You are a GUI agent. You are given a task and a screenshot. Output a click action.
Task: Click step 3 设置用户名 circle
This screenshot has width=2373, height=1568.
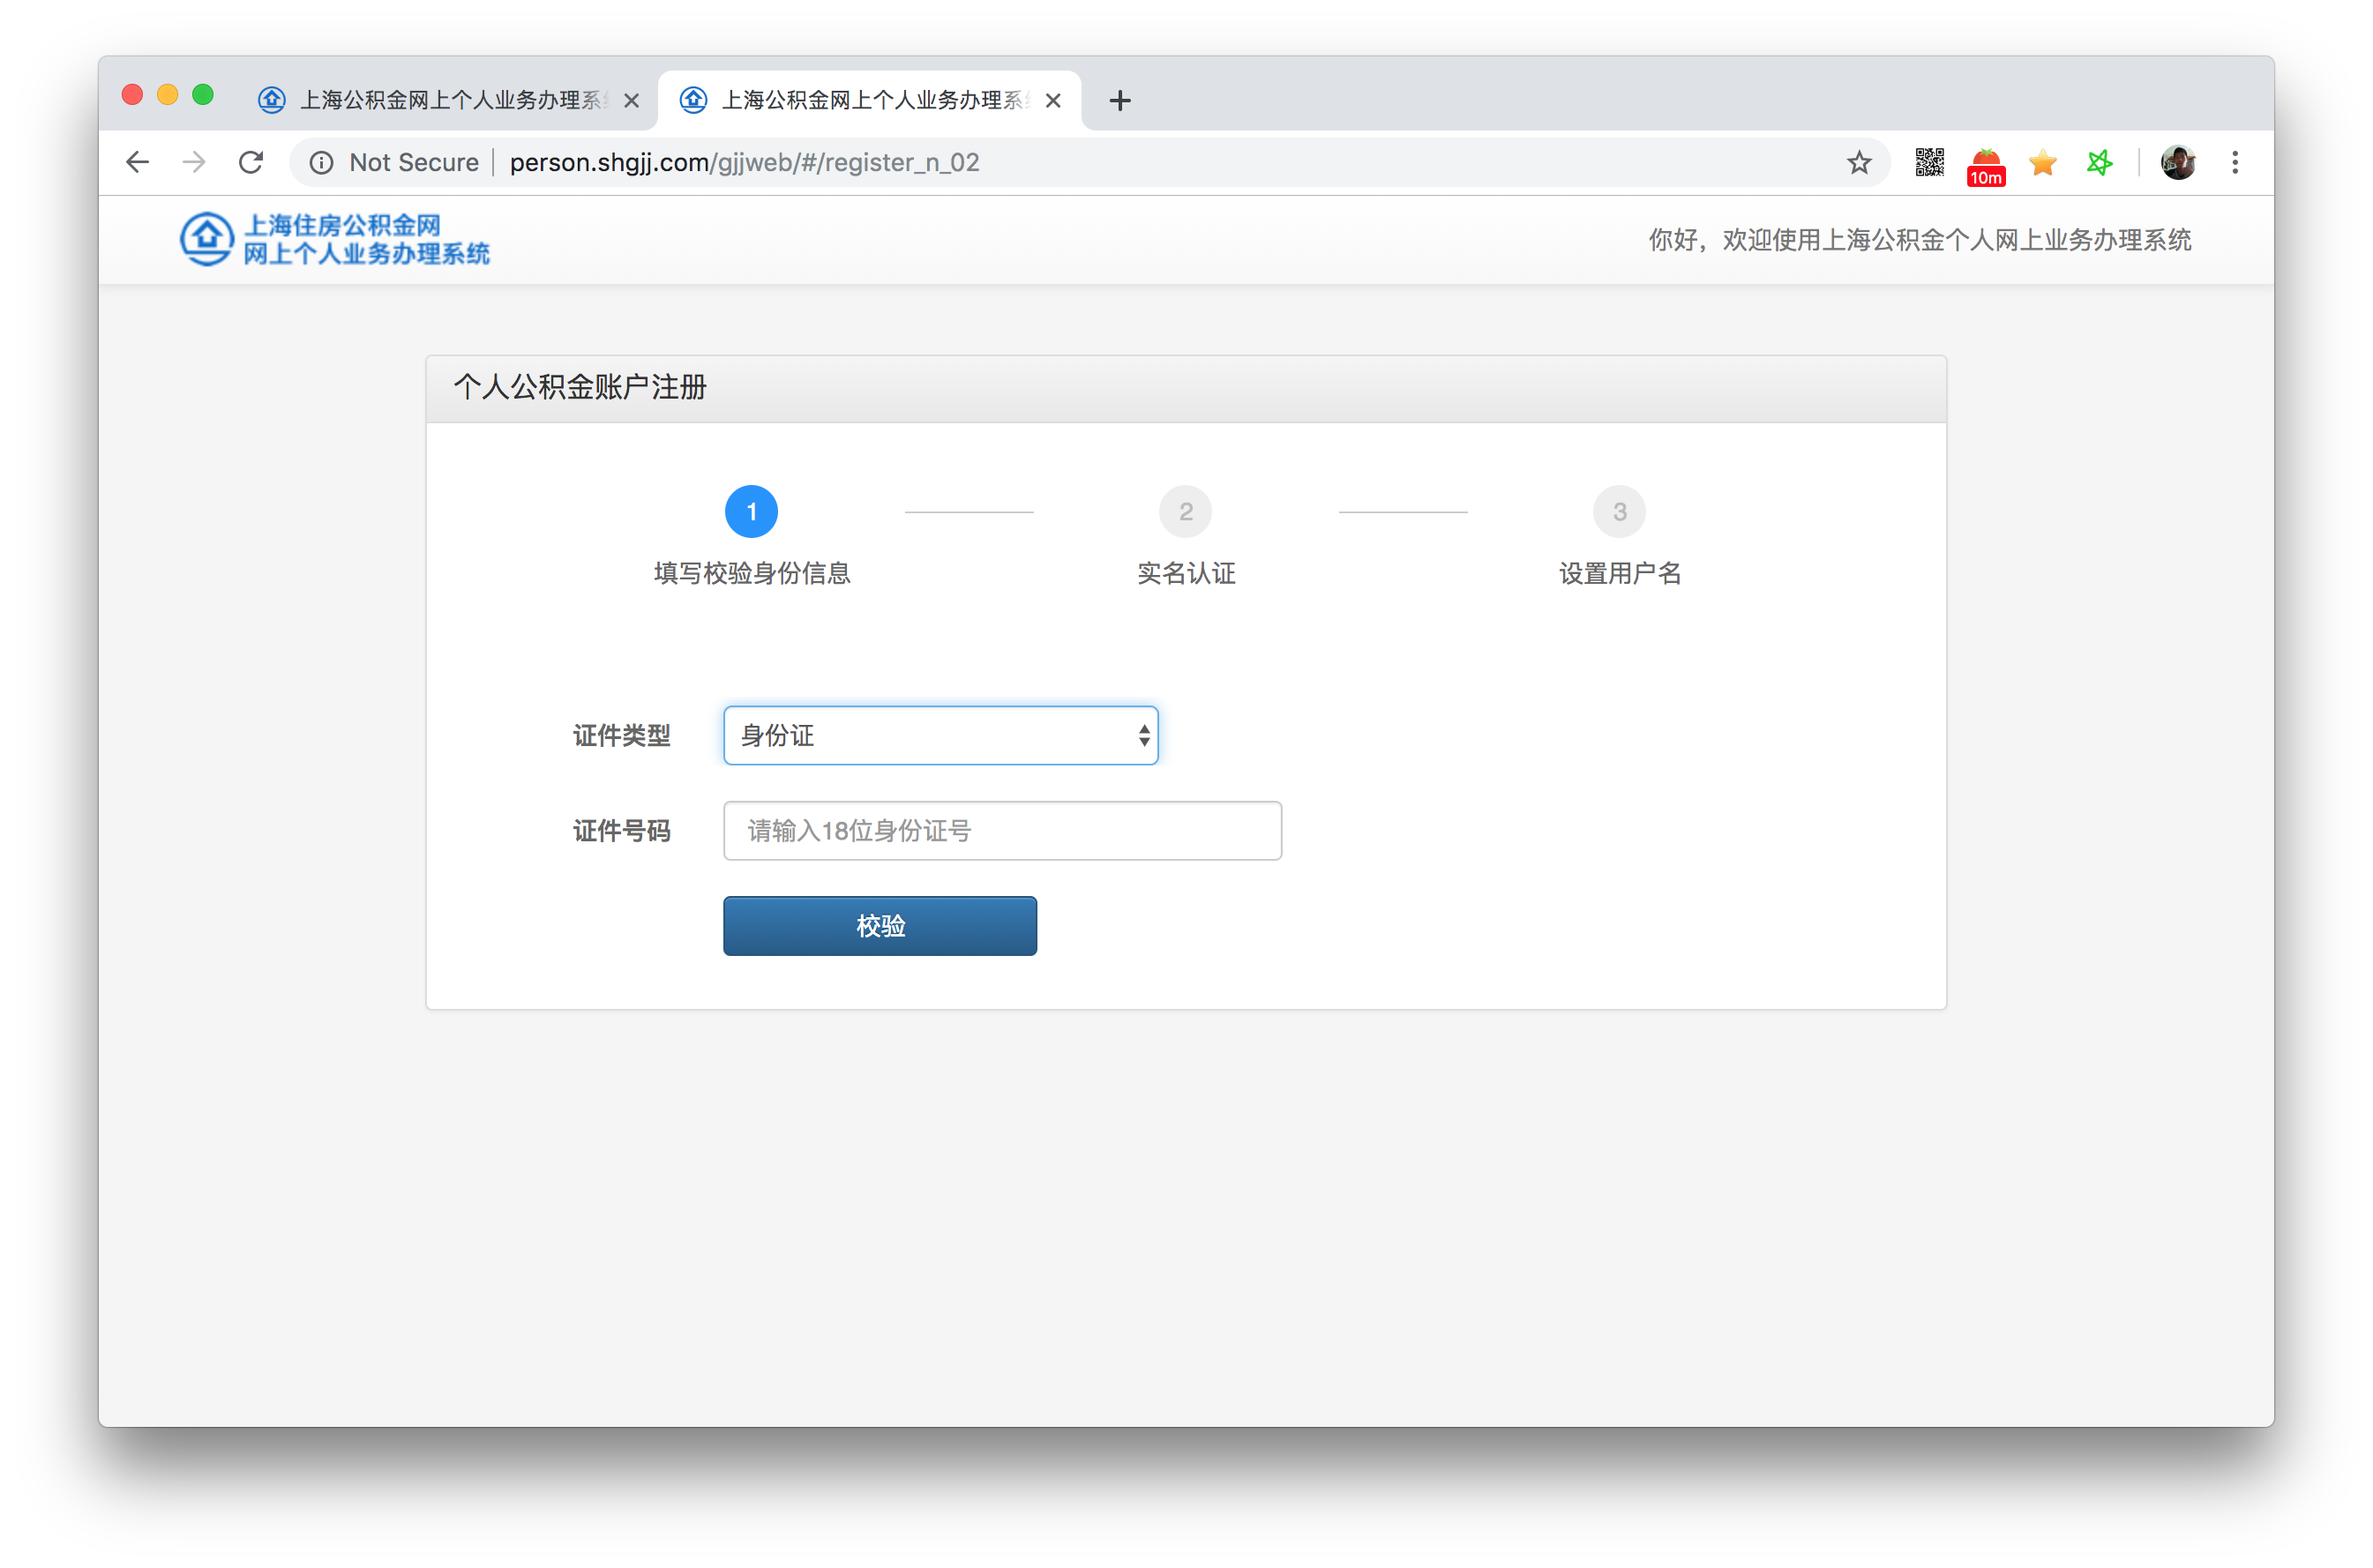pos(1619,511)
